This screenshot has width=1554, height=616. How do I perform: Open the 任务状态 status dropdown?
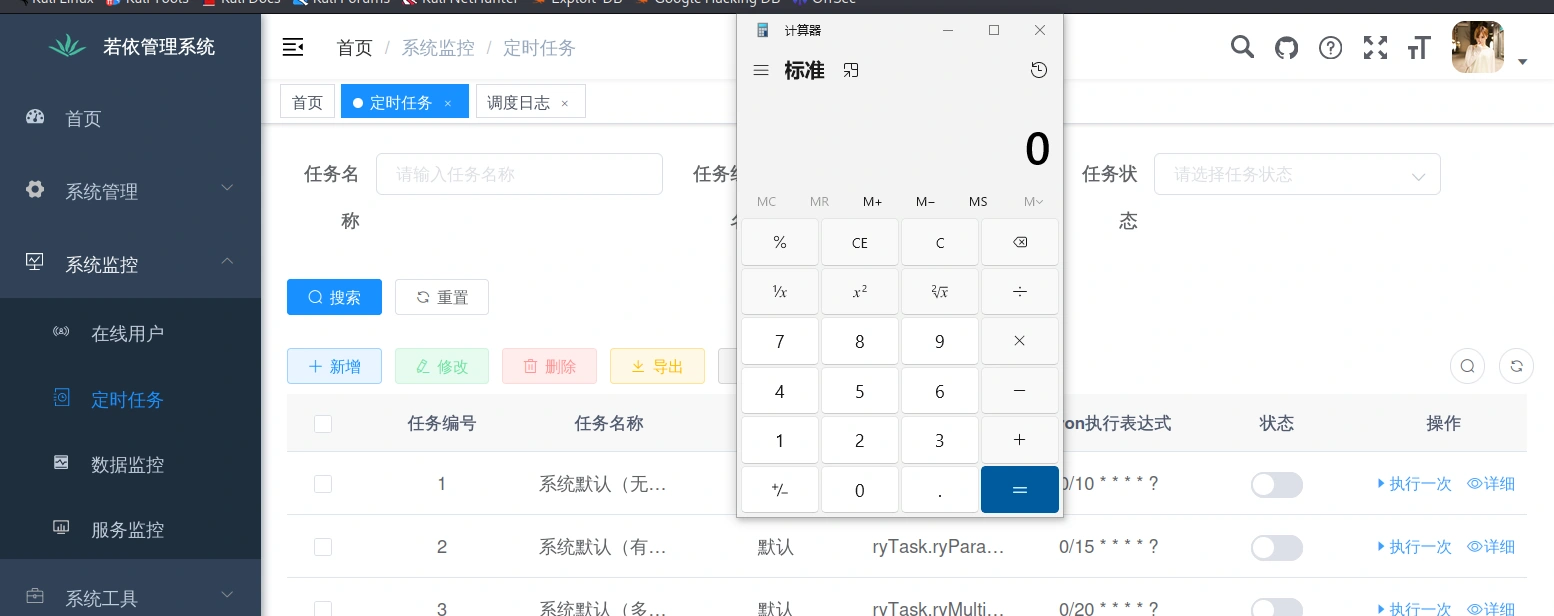(1296, 174)
